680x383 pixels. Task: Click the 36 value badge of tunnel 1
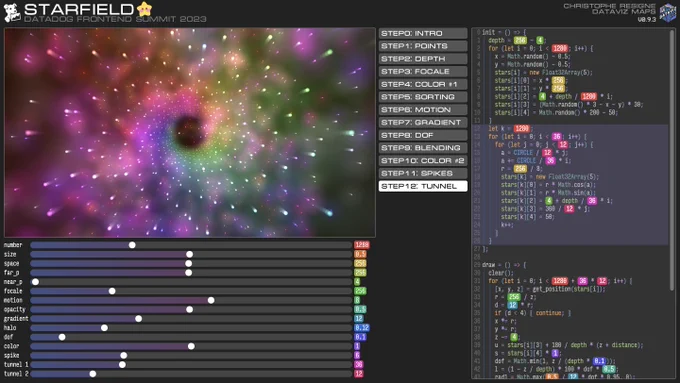click(x=359, y=365)
